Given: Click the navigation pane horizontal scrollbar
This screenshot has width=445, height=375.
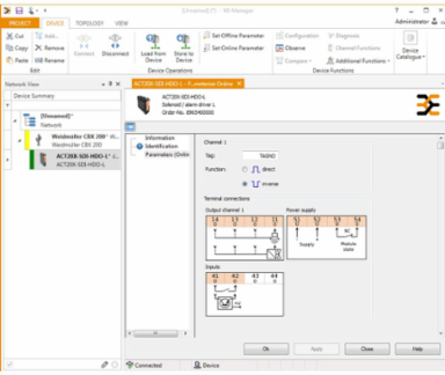Looking at the screenshot, I should click(157, 333).
